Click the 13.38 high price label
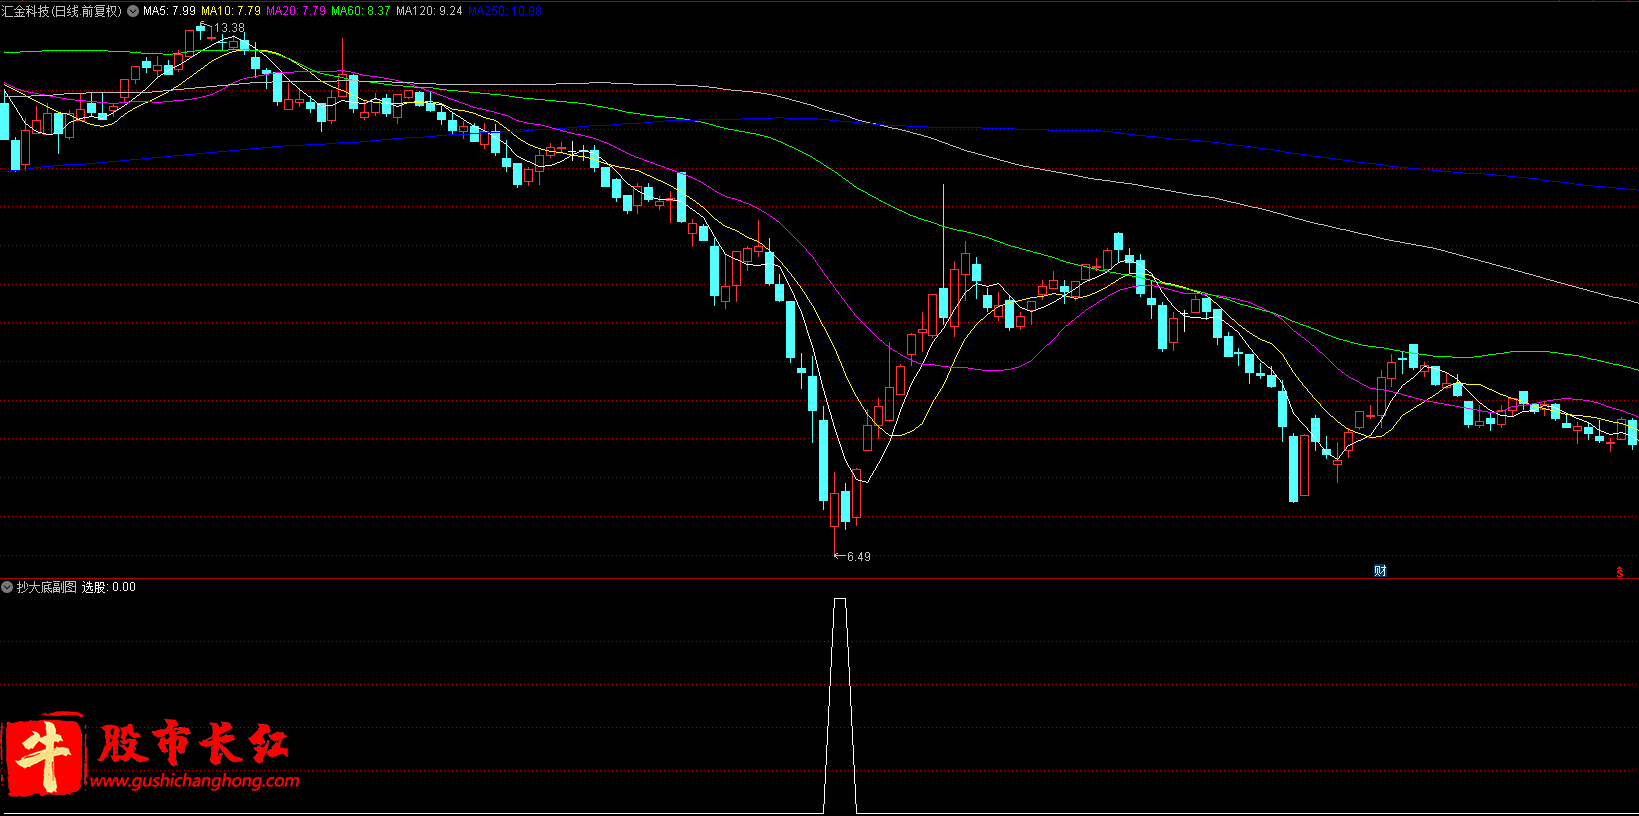Image resolution: width=1639 pixels, height=816 pixels. point(229,28)
